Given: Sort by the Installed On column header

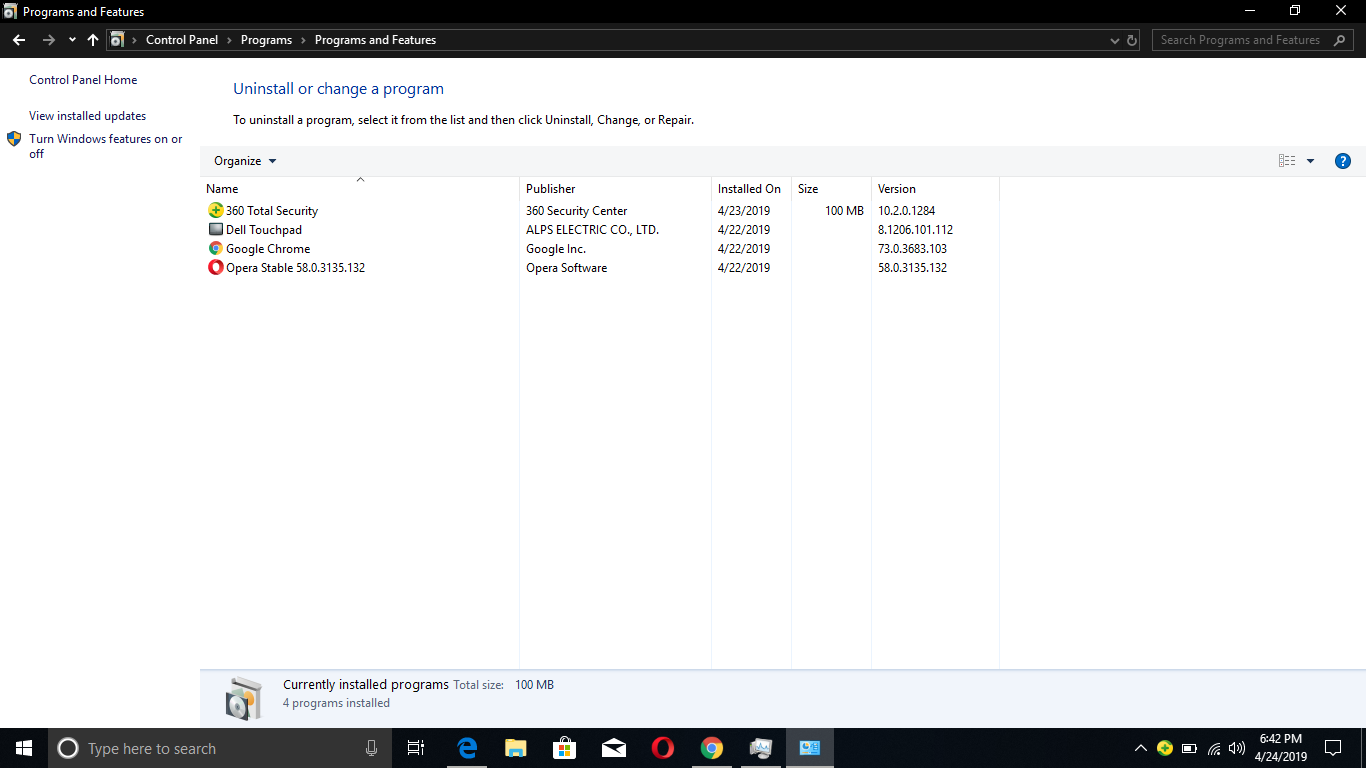Looking at the screenshot, I should [x=751, y=188].
